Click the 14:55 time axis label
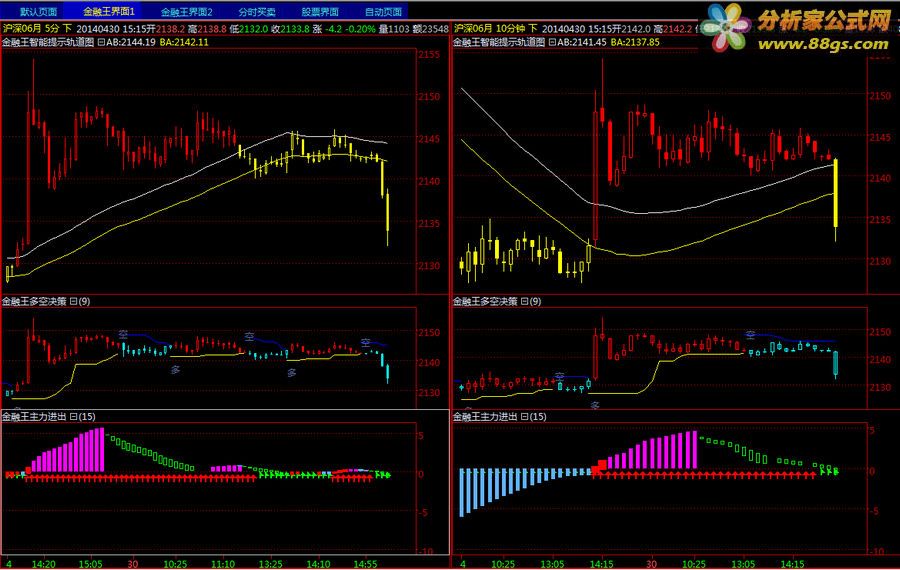This screenshot has height=570, width=900. click(x=365, y=564)
